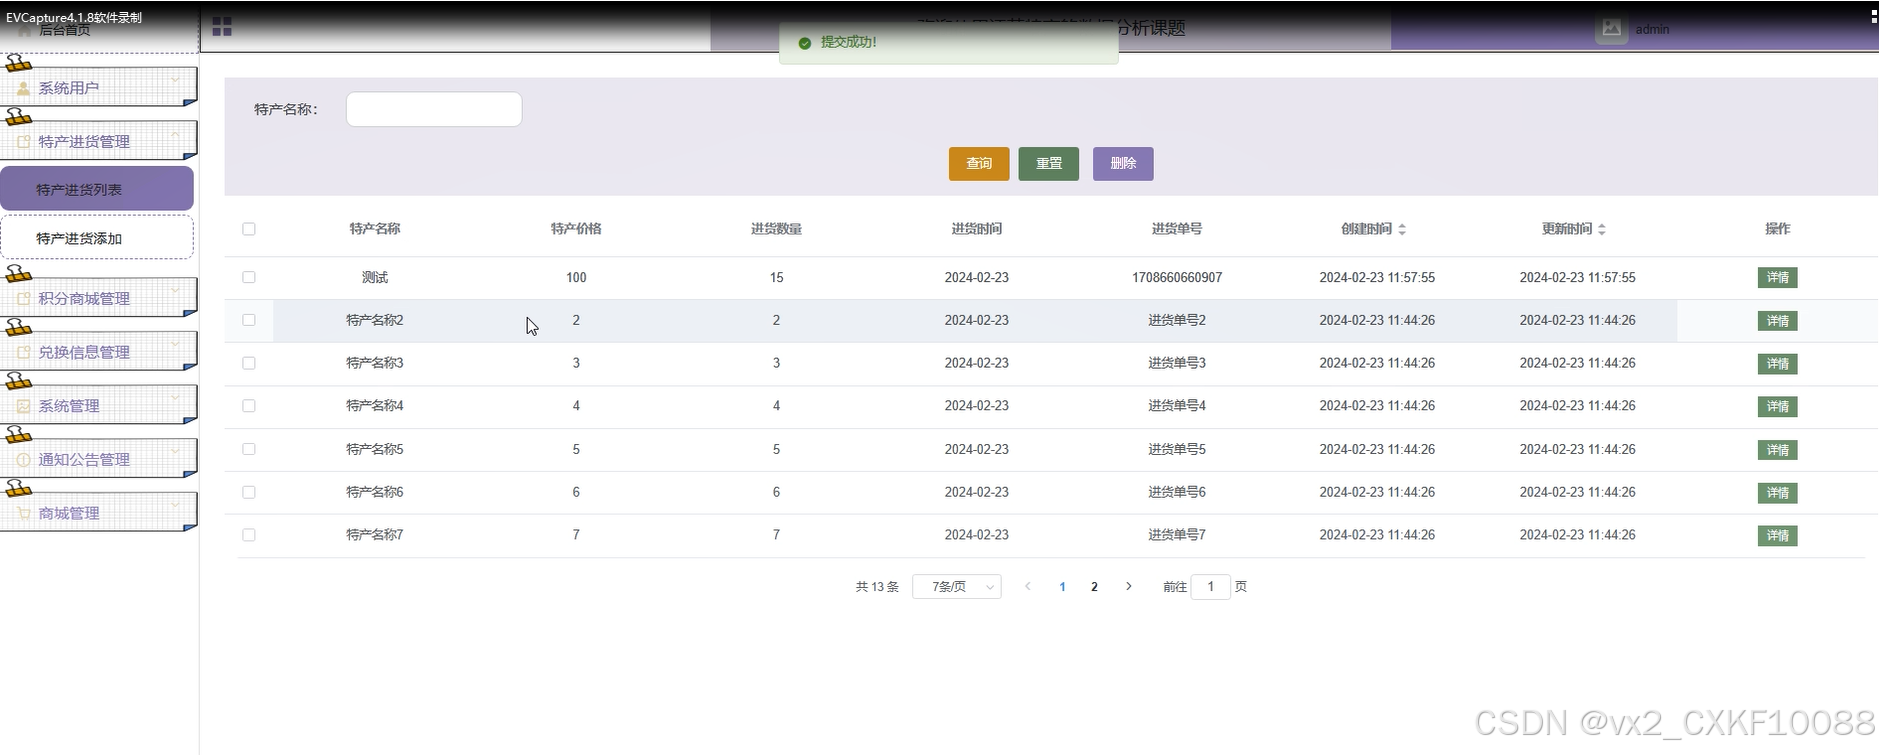
Task: Open 详情 for the 测试 row
Action: (1777, 278)
